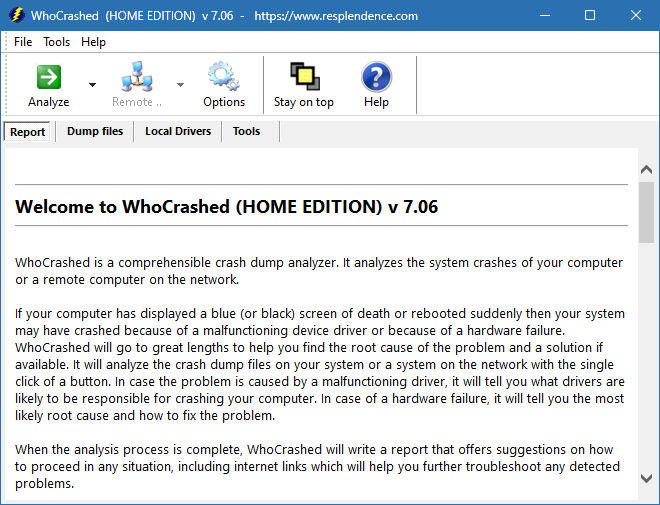Expand the Remote dropdown arrow
The image size is (660, 505).
[181, 85]
